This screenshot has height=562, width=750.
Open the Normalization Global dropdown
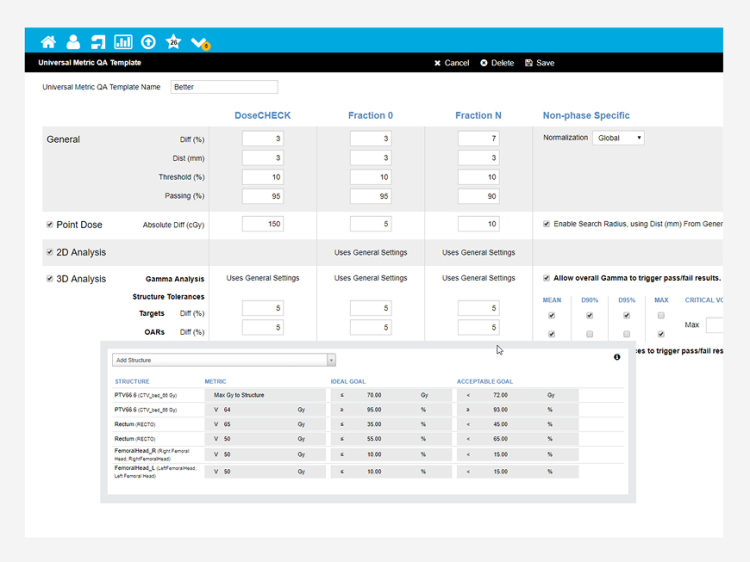click(x=618, y=138)
